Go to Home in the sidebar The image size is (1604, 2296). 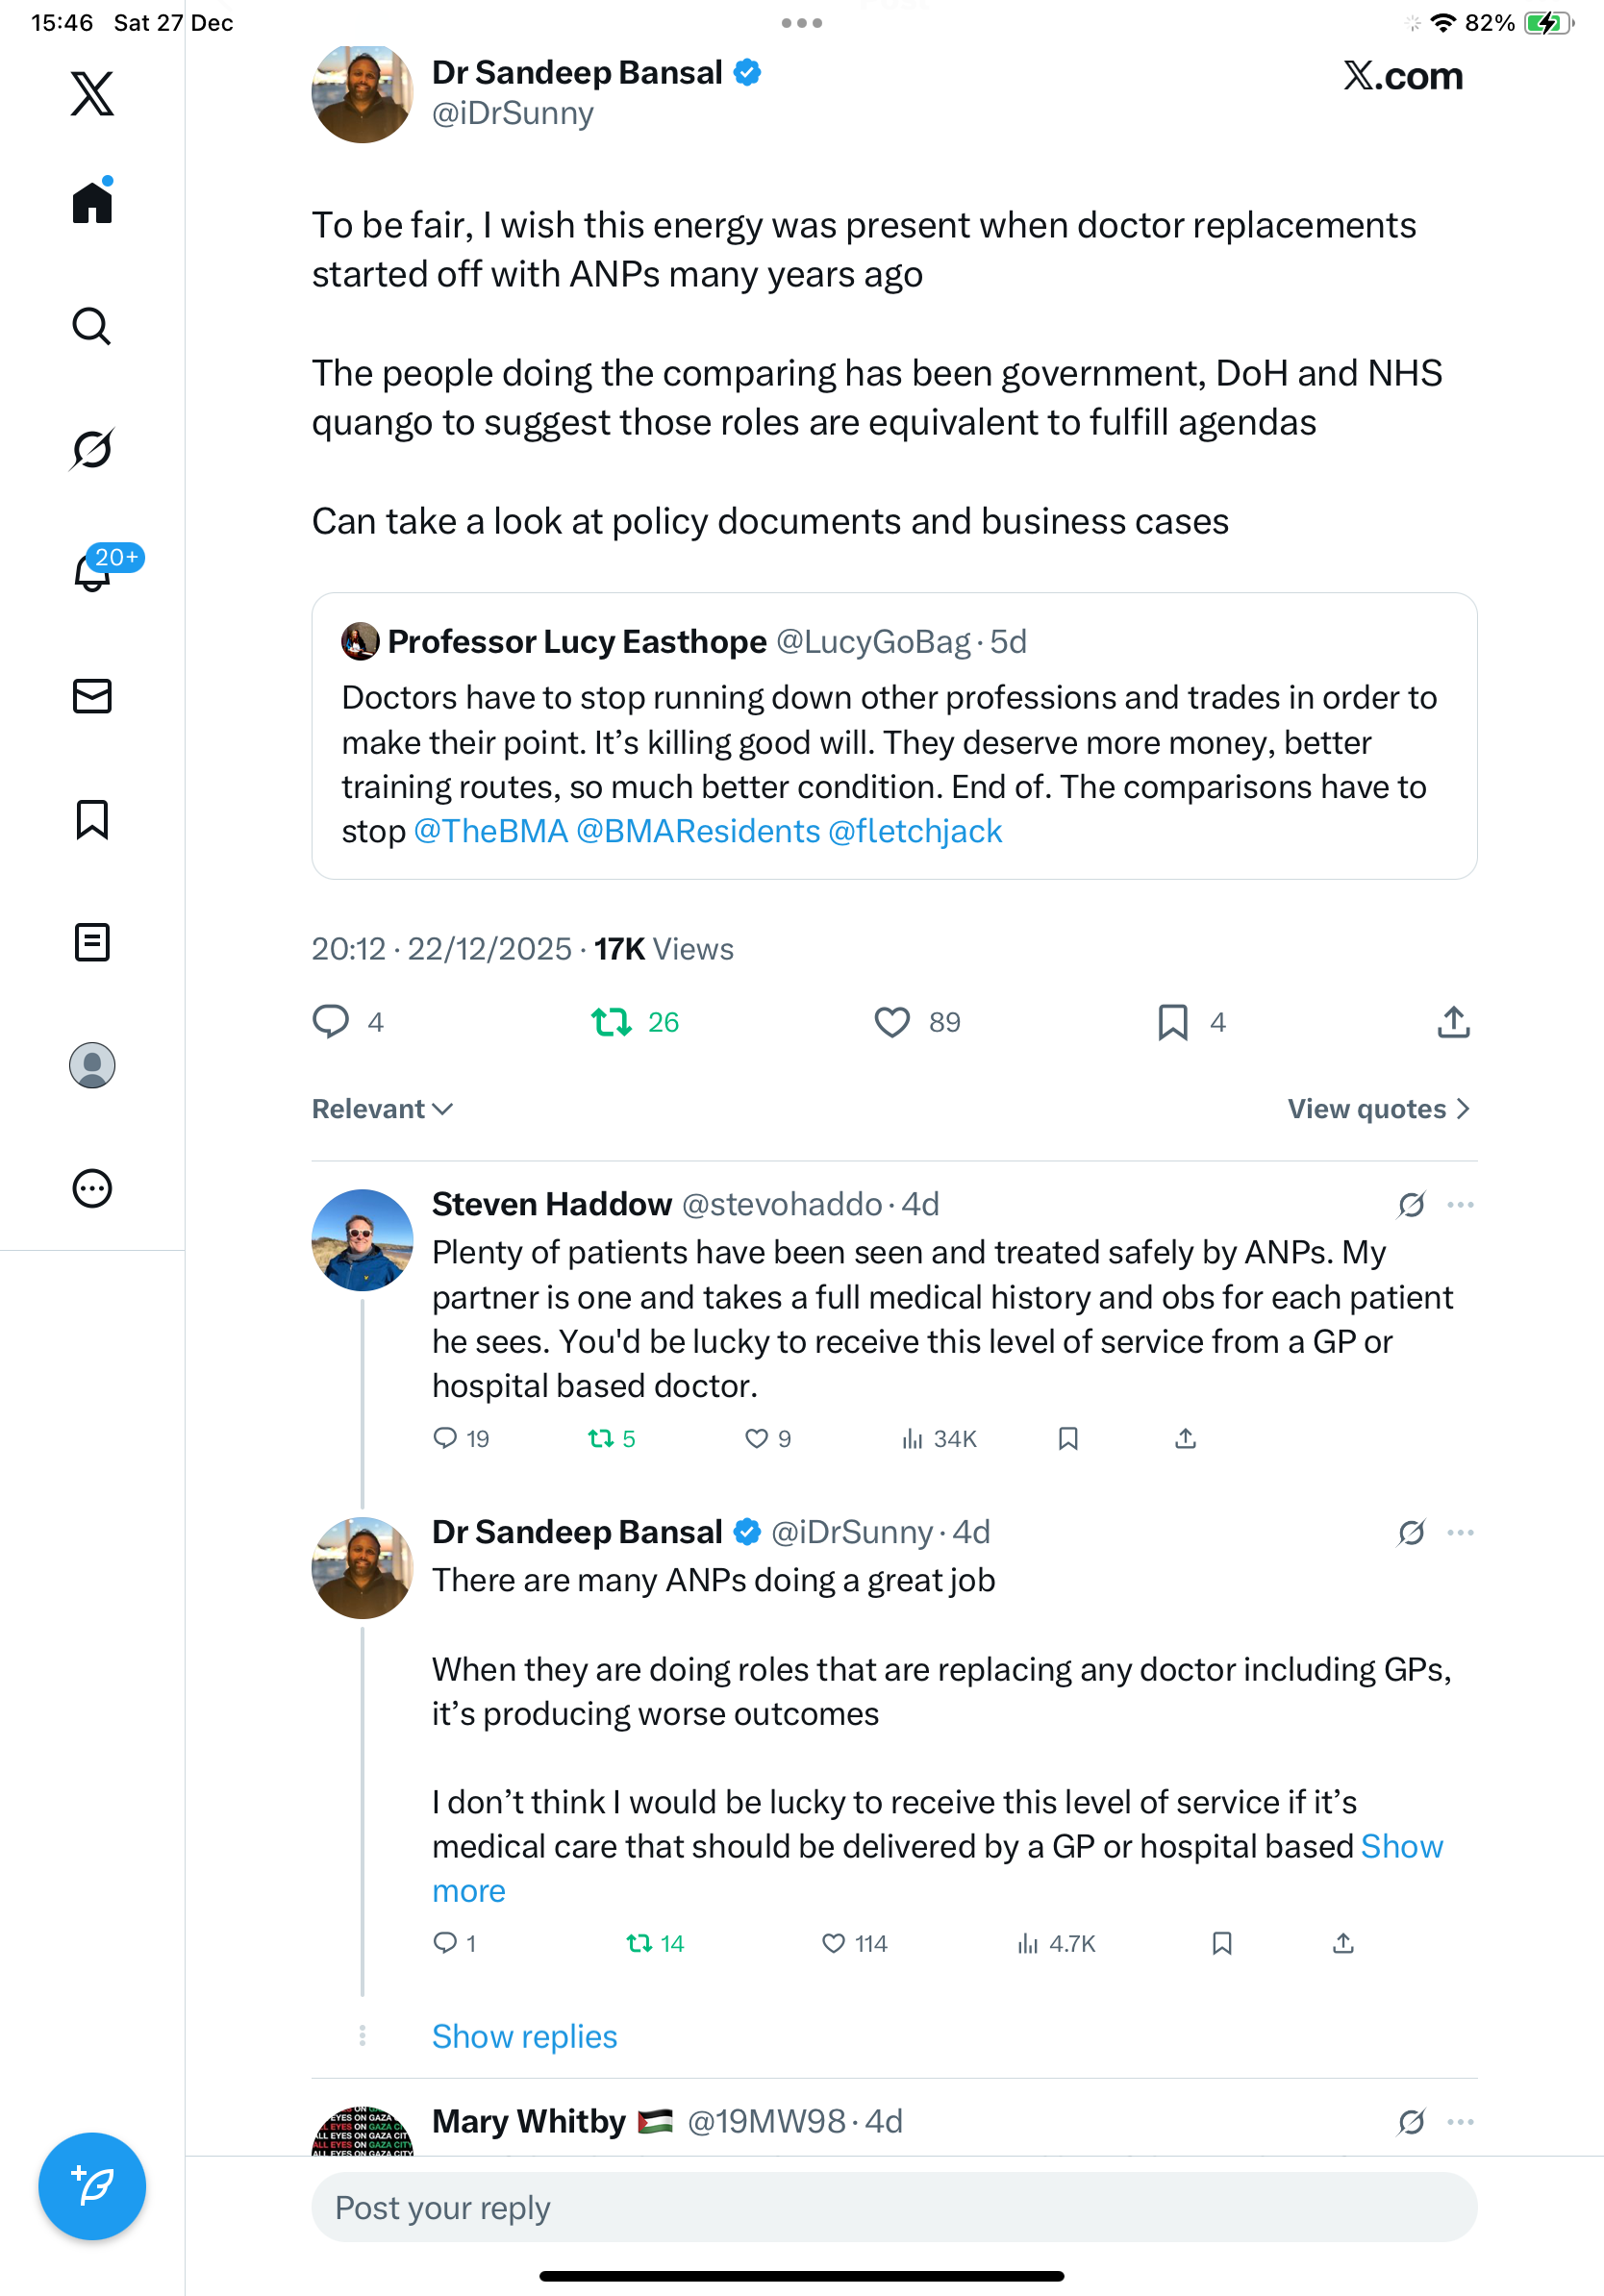pos(92,203)
